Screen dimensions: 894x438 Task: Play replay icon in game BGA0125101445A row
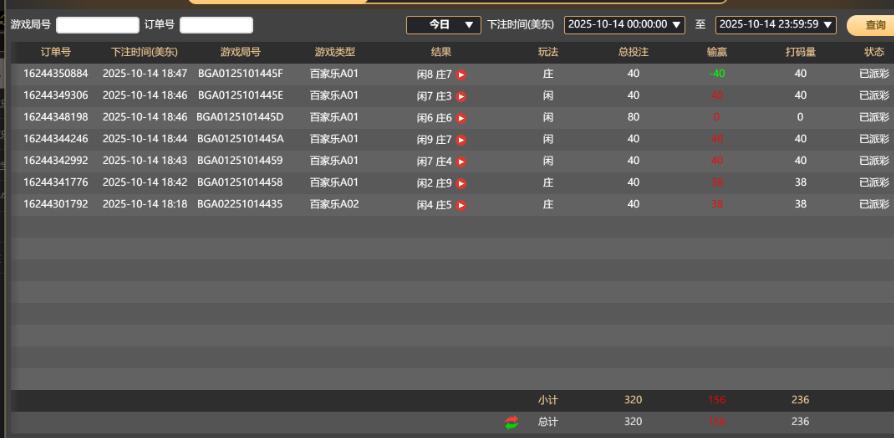(461, 140)
